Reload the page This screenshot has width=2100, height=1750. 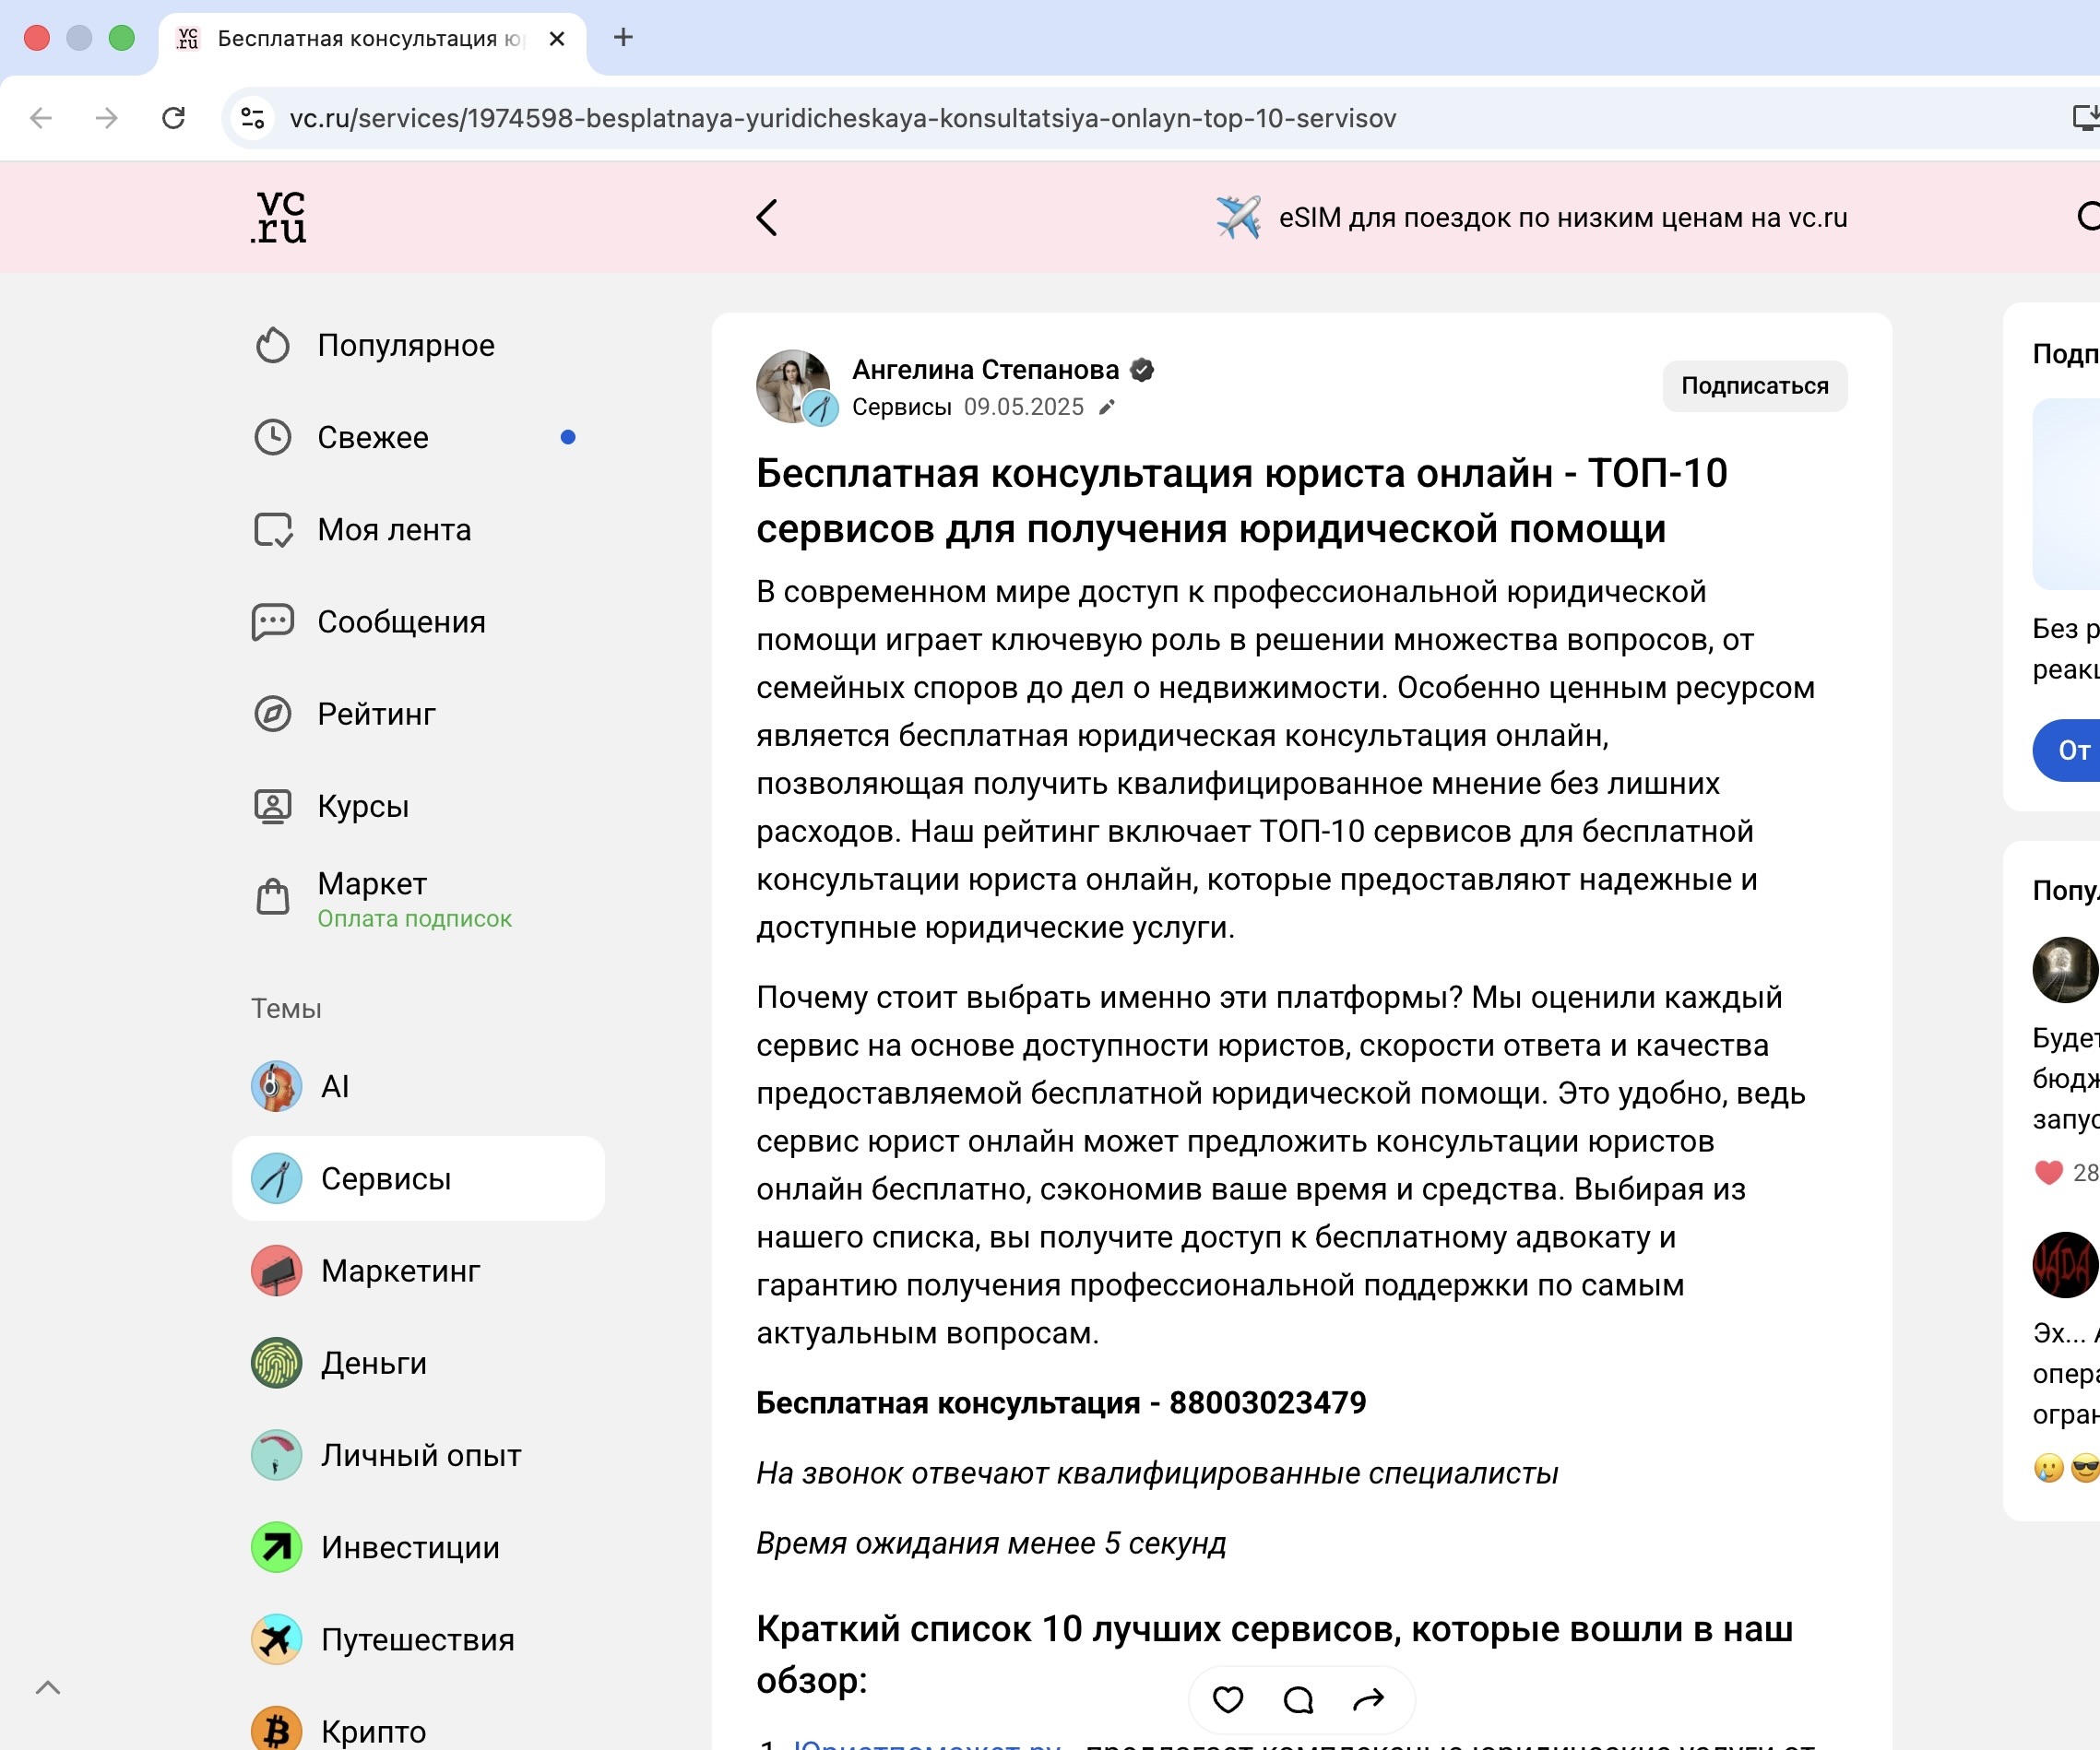pos(174,118)
